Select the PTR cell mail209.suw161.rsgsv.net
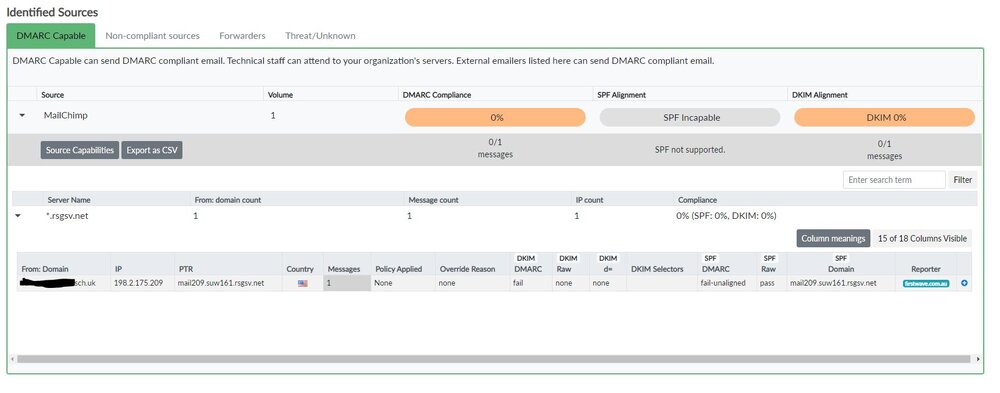This screenshot has width=1000, height=393. click(221, 283)
